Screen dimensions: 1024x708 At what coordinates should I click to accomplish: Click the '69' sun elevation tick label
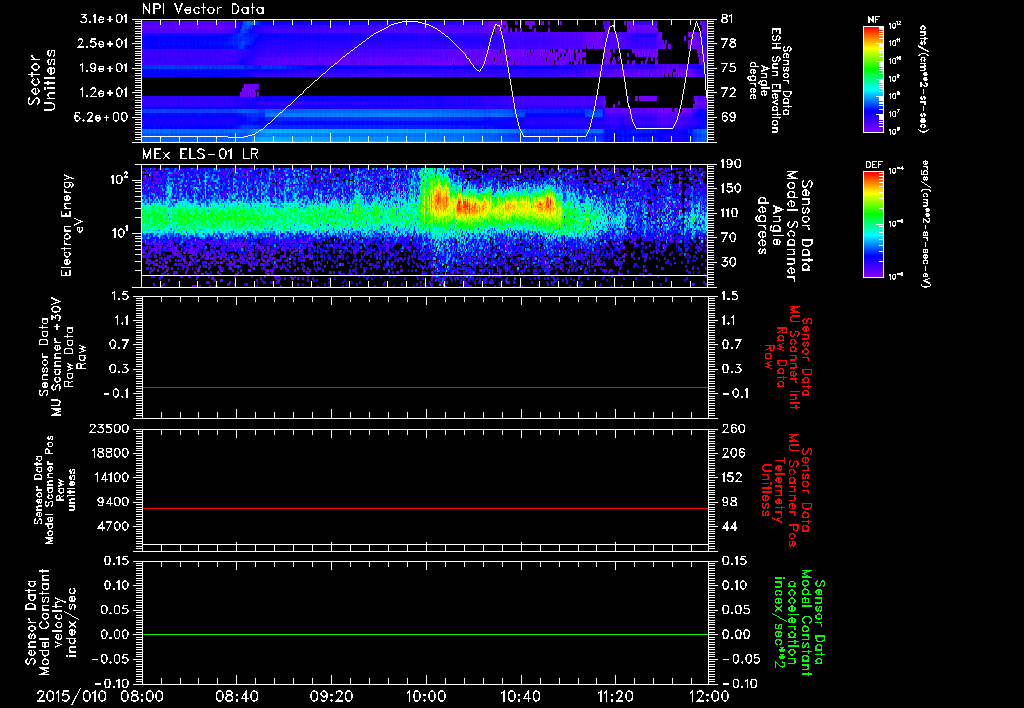pyautogui.click(x=728, y=117)
